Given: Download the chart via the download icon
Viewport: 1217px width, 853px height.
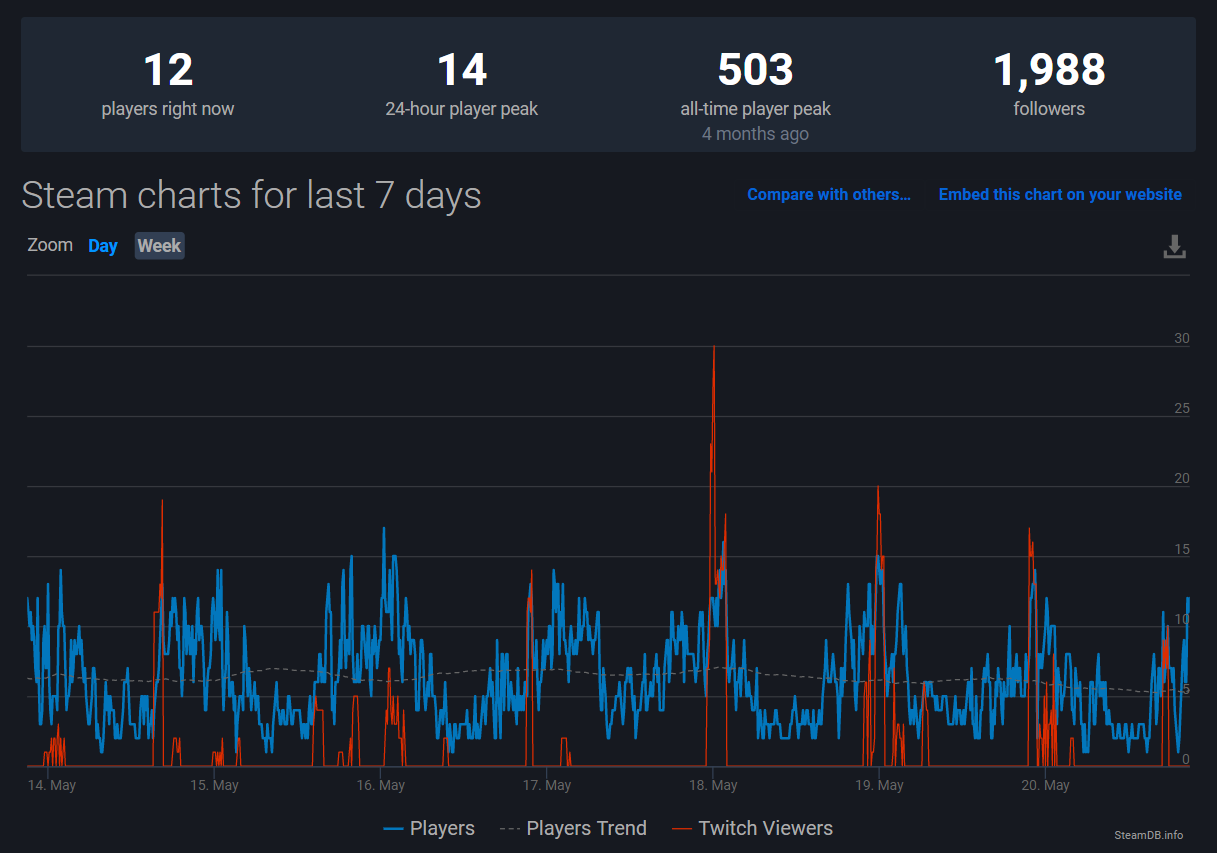Looking at the screenshot, I should click(x=1174, y=247).
